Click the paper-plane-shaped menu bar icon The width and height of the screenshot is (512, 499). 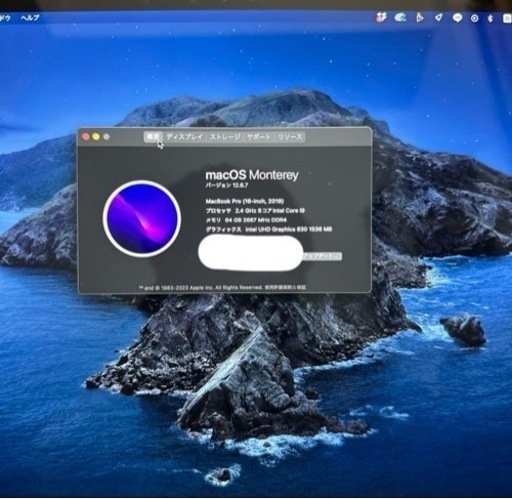(x=439, y=17)
